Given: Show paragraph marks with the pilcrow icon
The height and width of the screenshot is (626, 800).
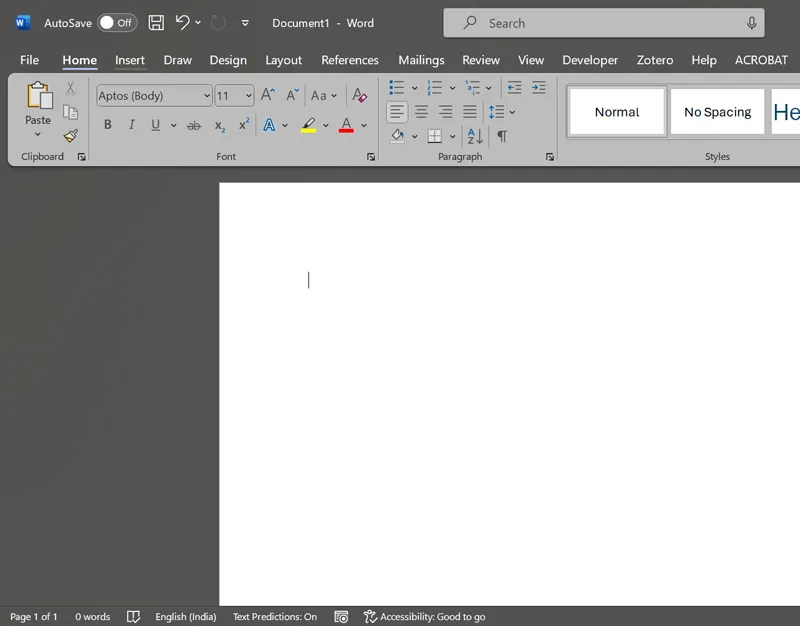Looking at the screenshot, I should (501, 135).
